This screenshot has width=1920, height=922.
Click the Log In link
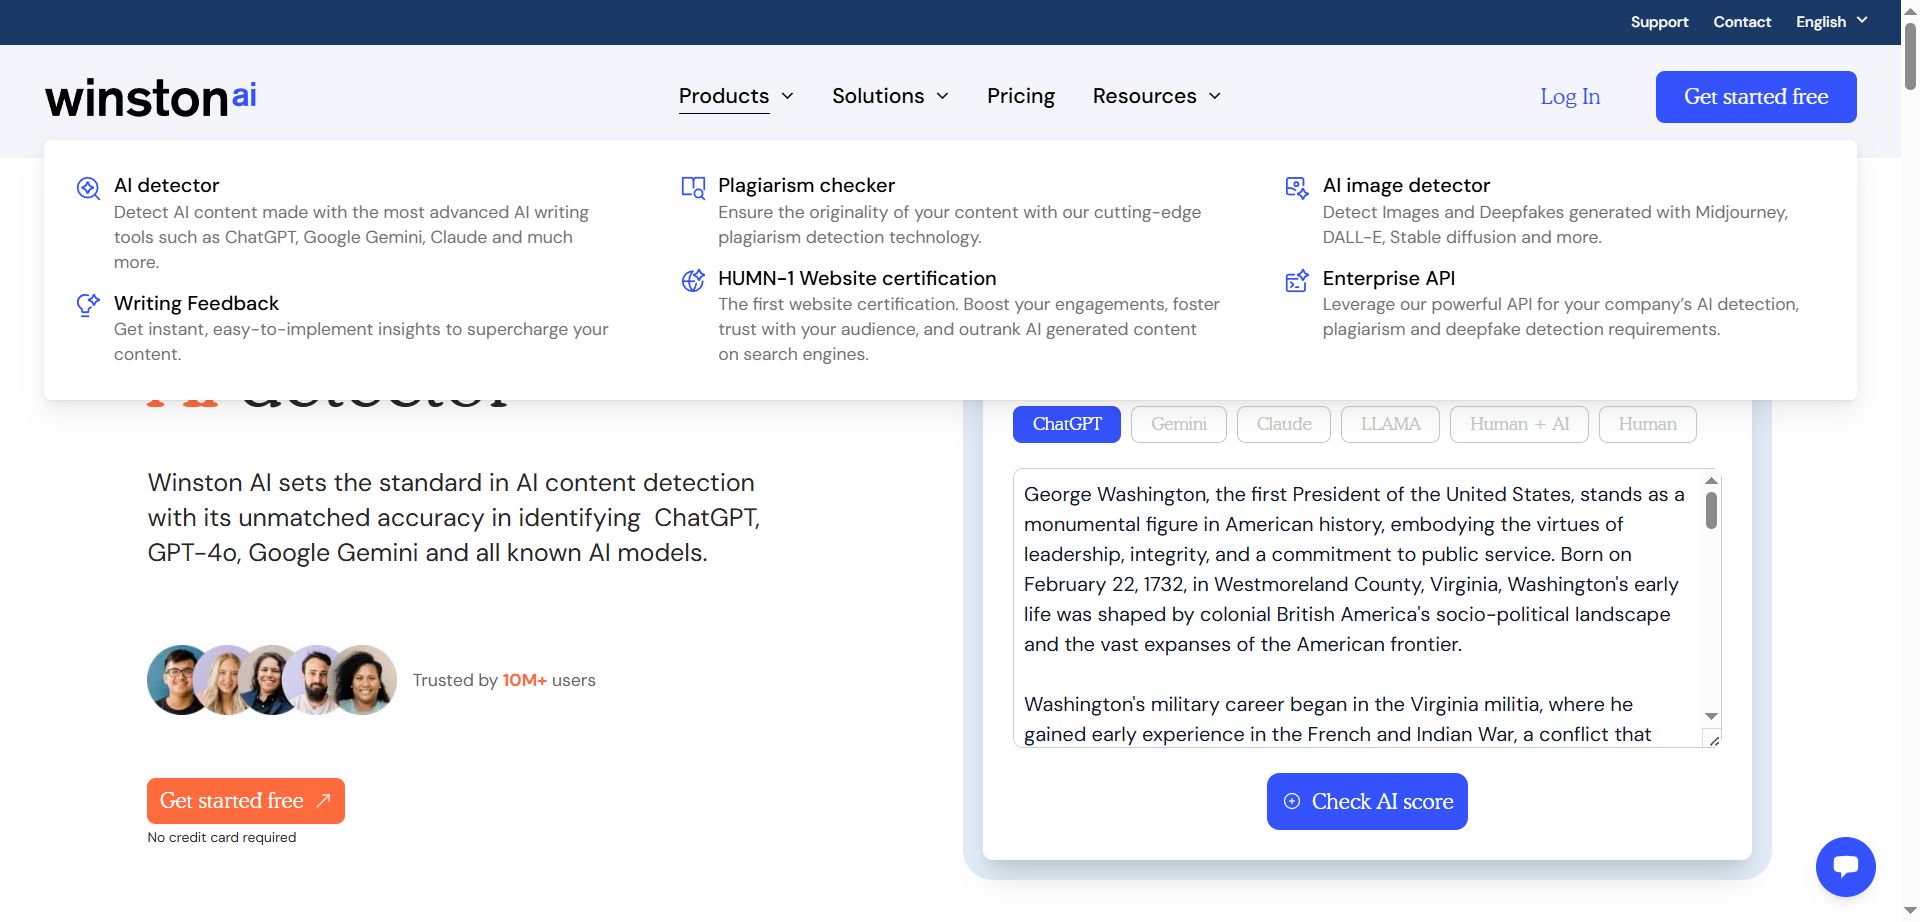(x=1570, y=97)
